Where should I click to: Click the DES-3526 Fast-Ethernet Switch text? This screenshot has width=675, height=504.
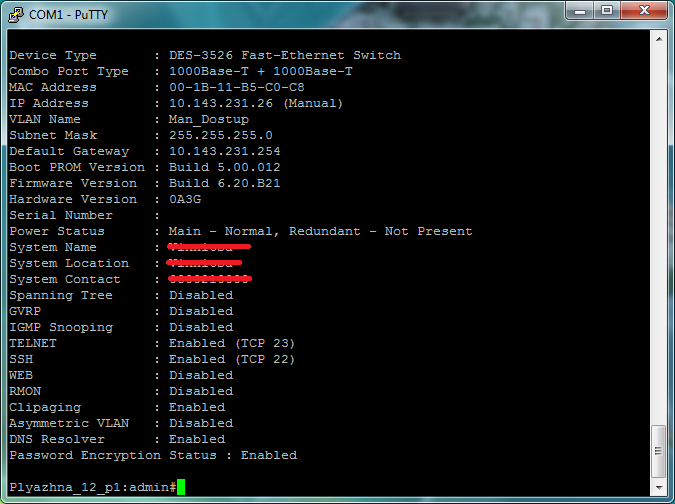point(285,56)
